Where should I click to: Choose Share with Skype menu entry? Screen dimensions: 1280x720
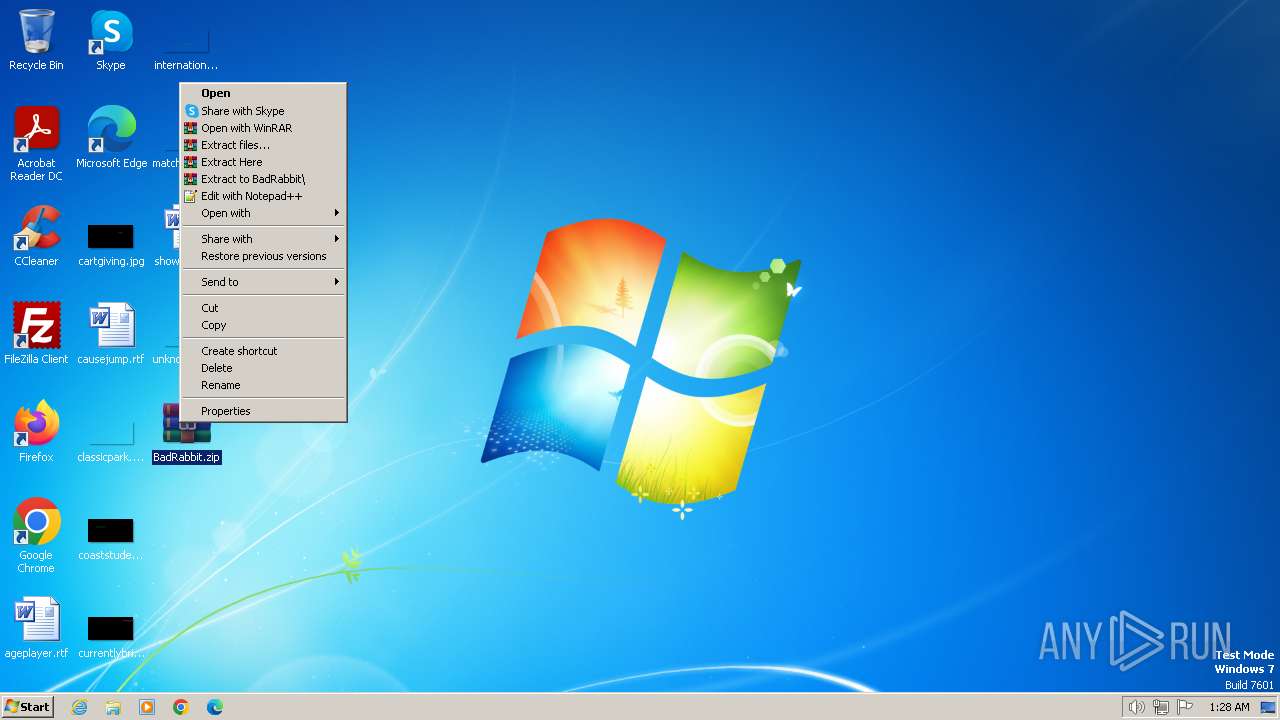[x=263, y=111]
